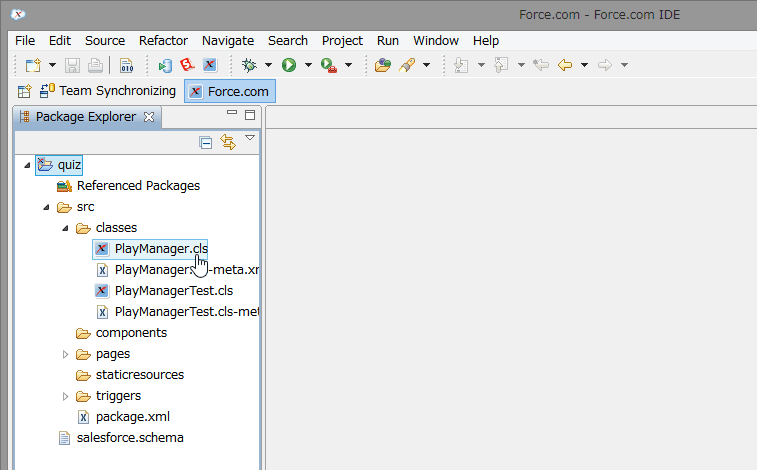Click the Next Annotation icon
The image size is (757, 470).
click(x=462, y=65)
